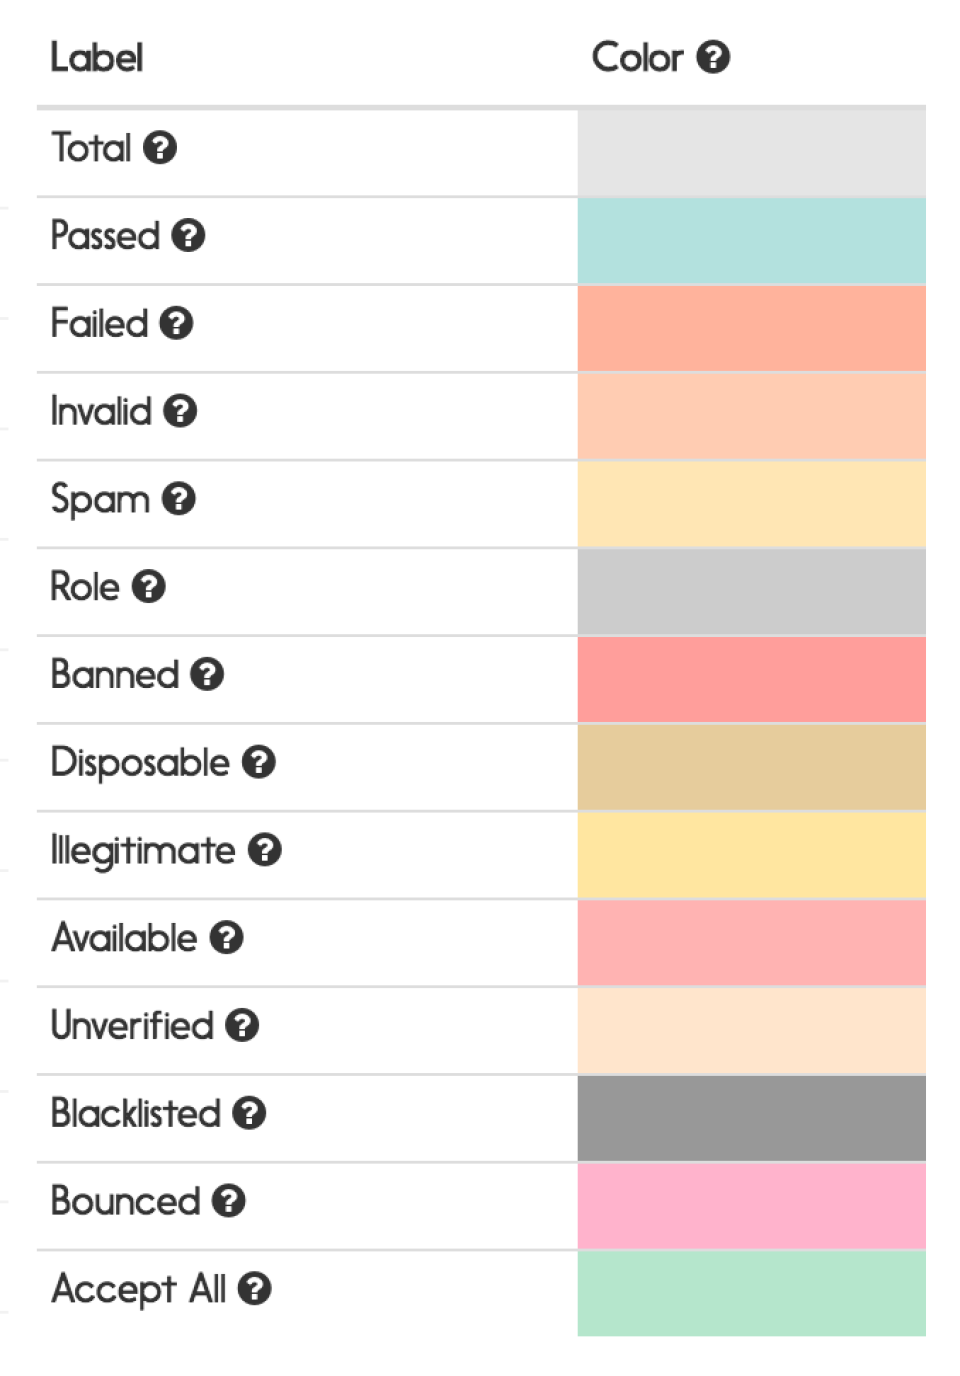Click the help icon beside Invalid
This screenshot has width=960, height=1376.
click(x=180, y=411)
